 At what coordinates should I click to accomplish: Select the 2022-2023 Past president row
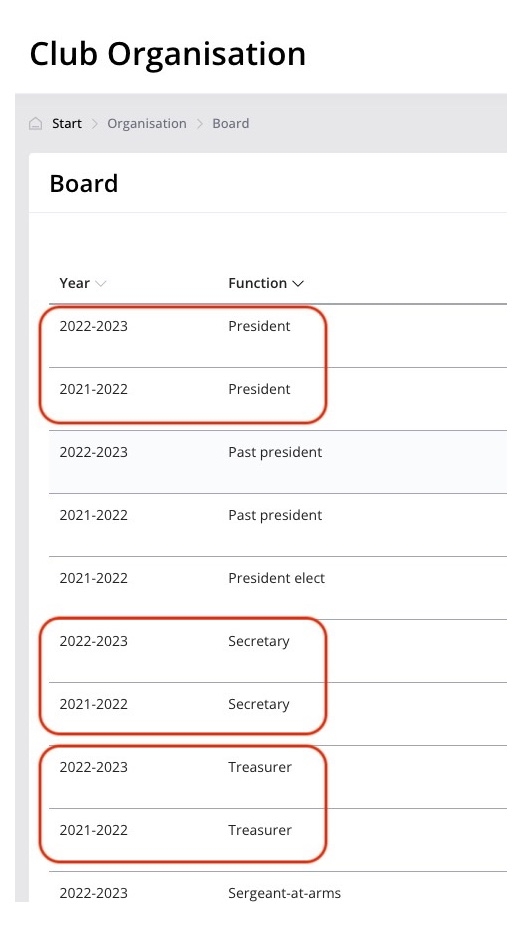click(x=278, y=461)
